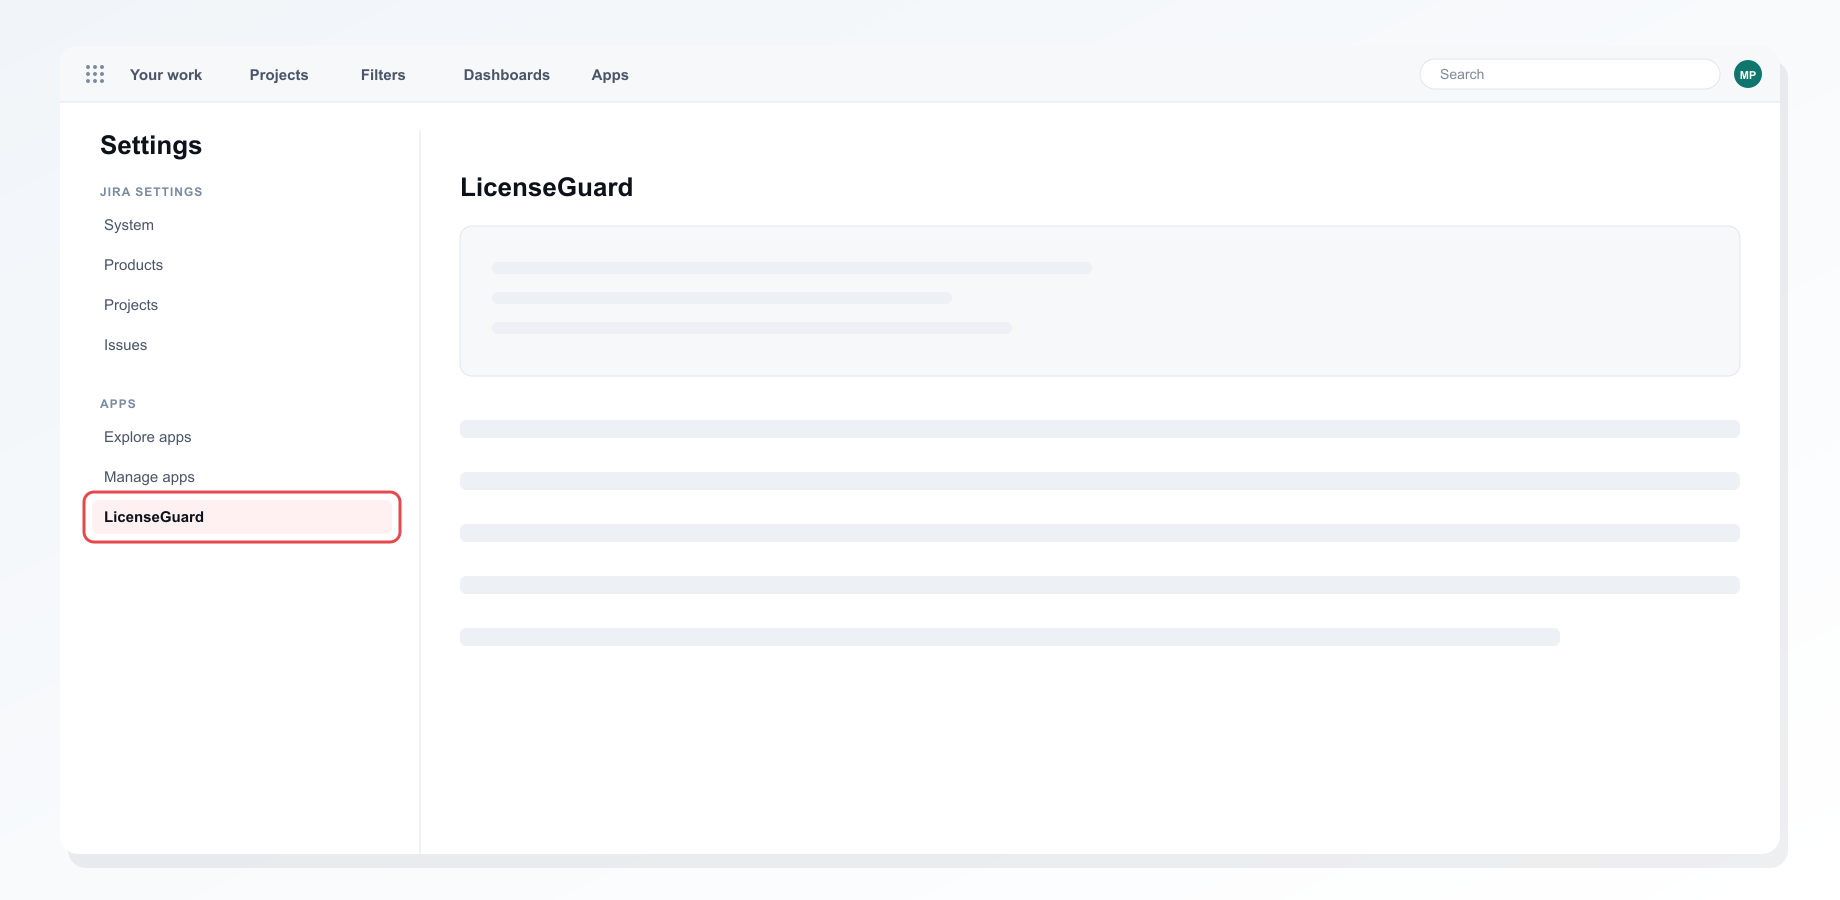
Task: Go to System settings
Action: click(x=129, y=225)
